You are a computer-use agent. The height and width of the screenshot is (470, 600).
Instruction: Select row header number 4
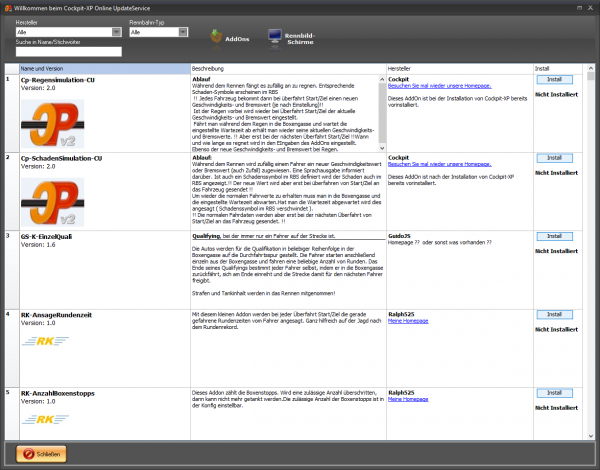pyautogui.click(x=12, y=348)
